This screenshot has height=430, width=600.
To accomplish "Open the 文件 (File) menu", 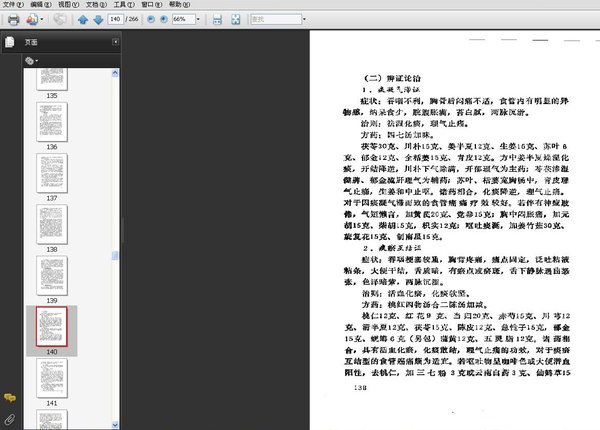I will click(13, 4).
